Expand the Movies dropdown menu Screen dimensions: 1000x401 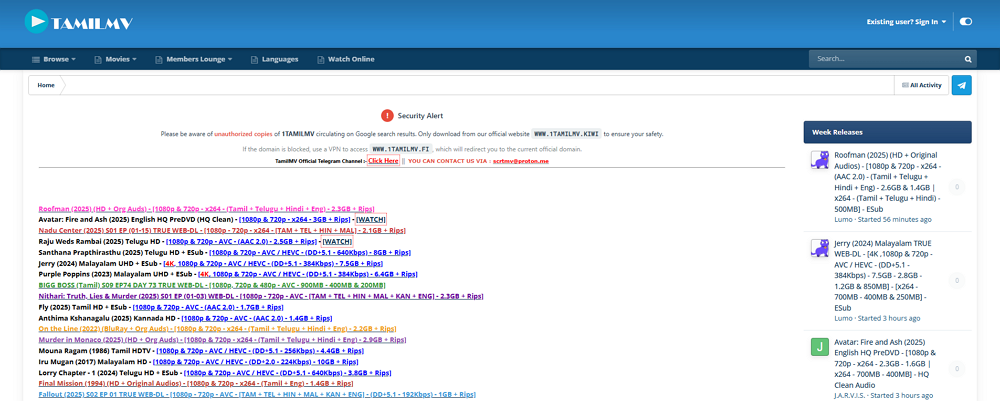pos(118,60)
